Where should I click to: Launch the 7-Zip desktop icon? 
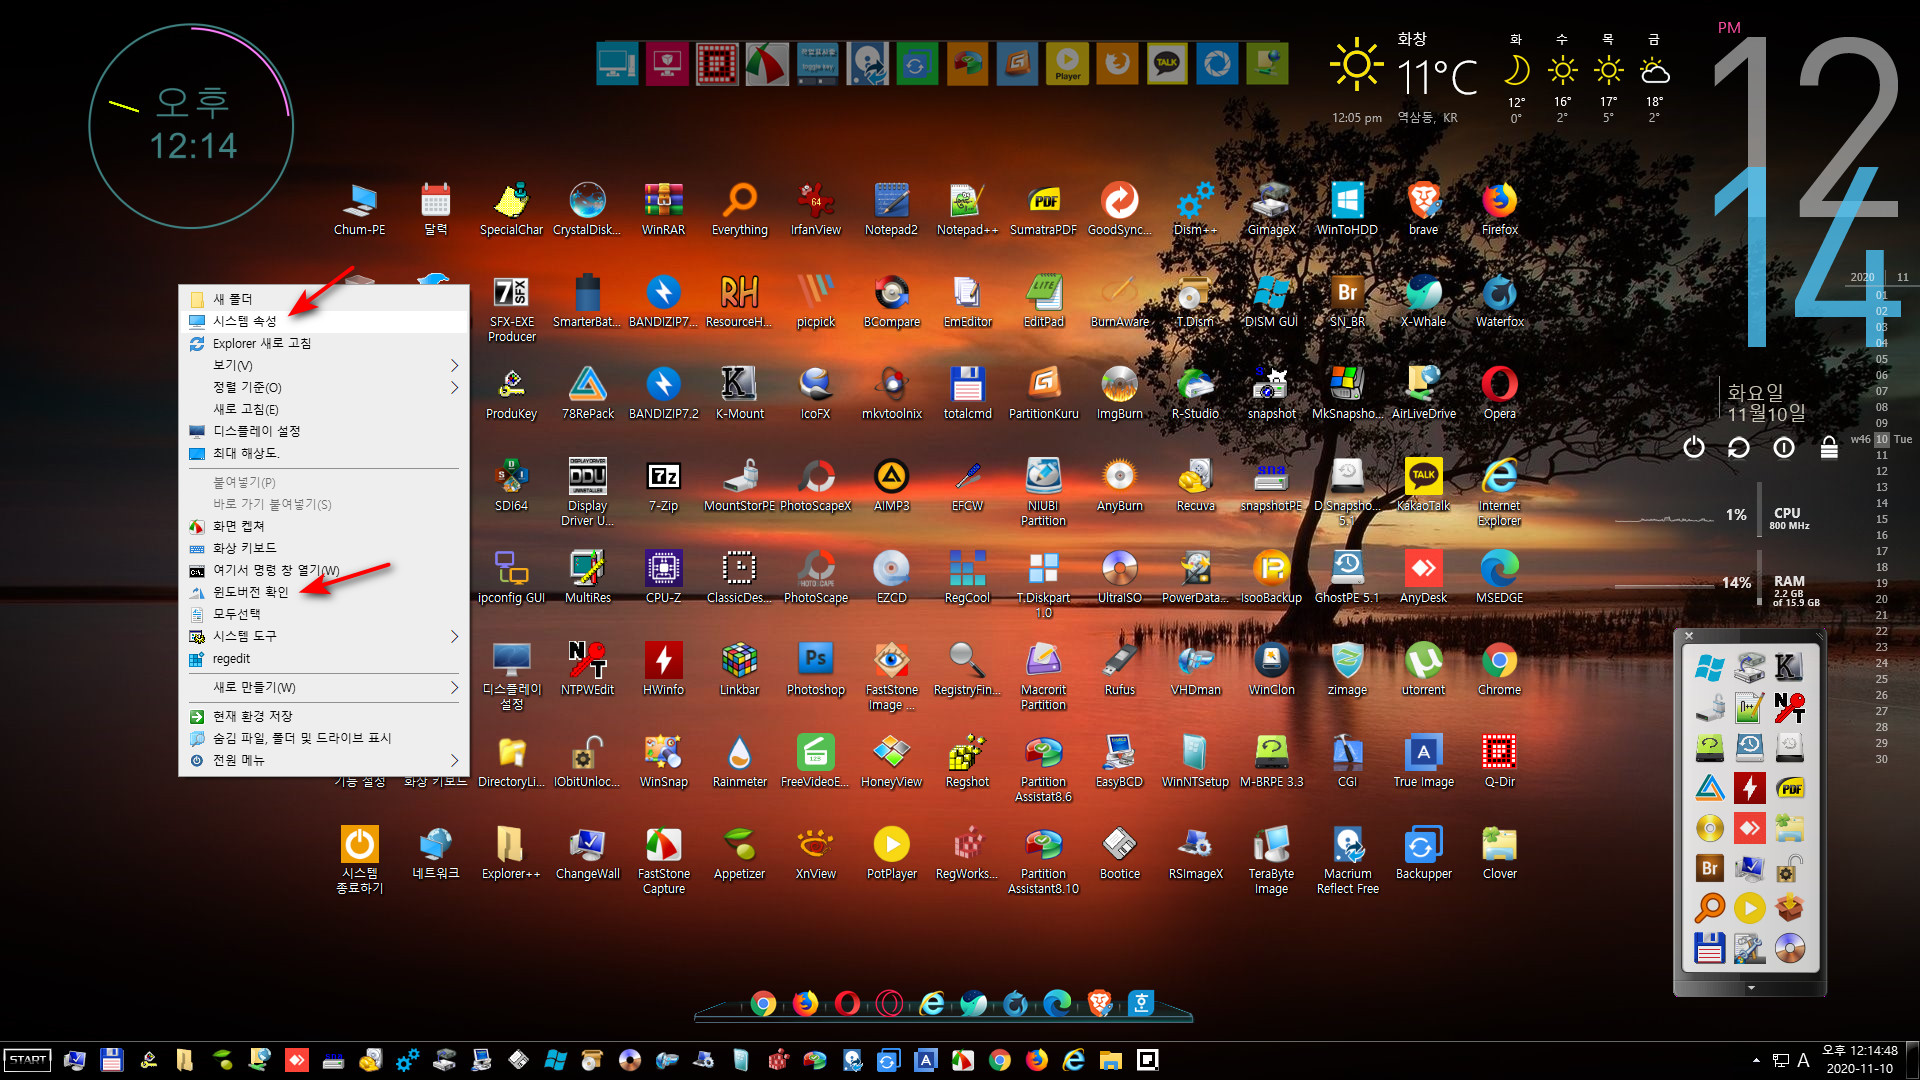coord(663,485)
